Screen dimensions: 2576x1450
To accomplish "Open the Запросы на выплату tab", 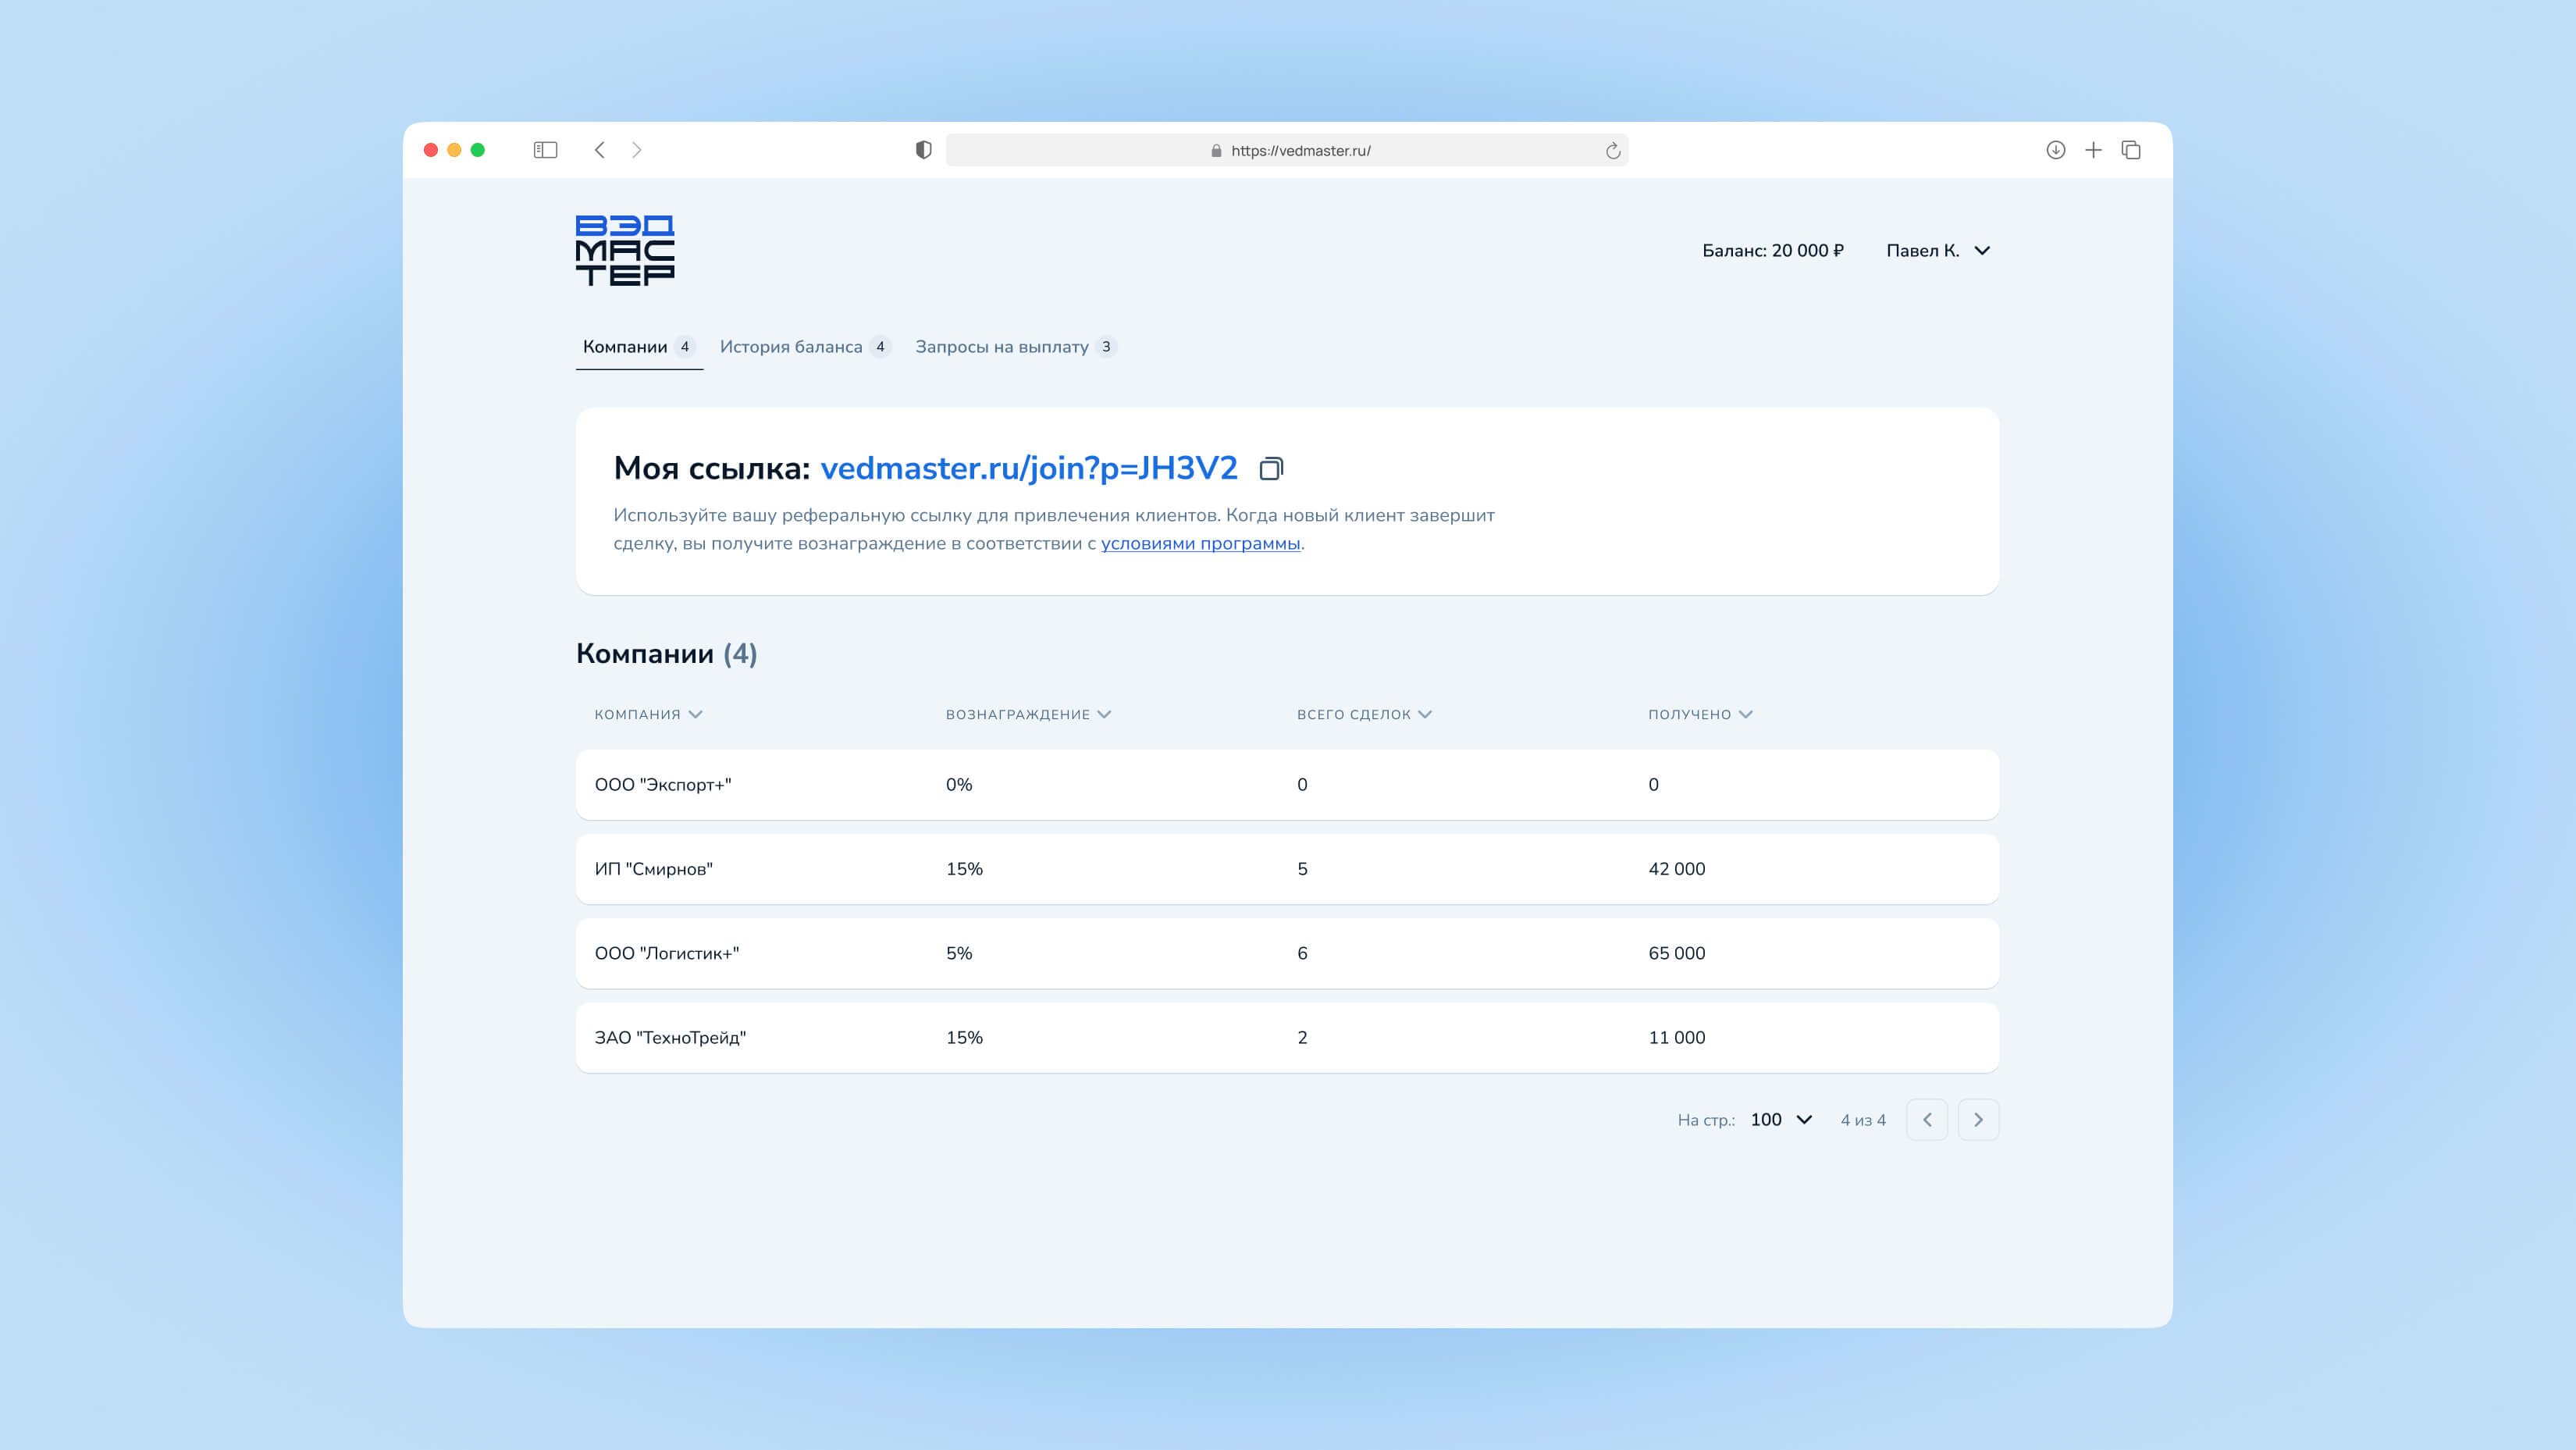I will (x=1014, y=346).
